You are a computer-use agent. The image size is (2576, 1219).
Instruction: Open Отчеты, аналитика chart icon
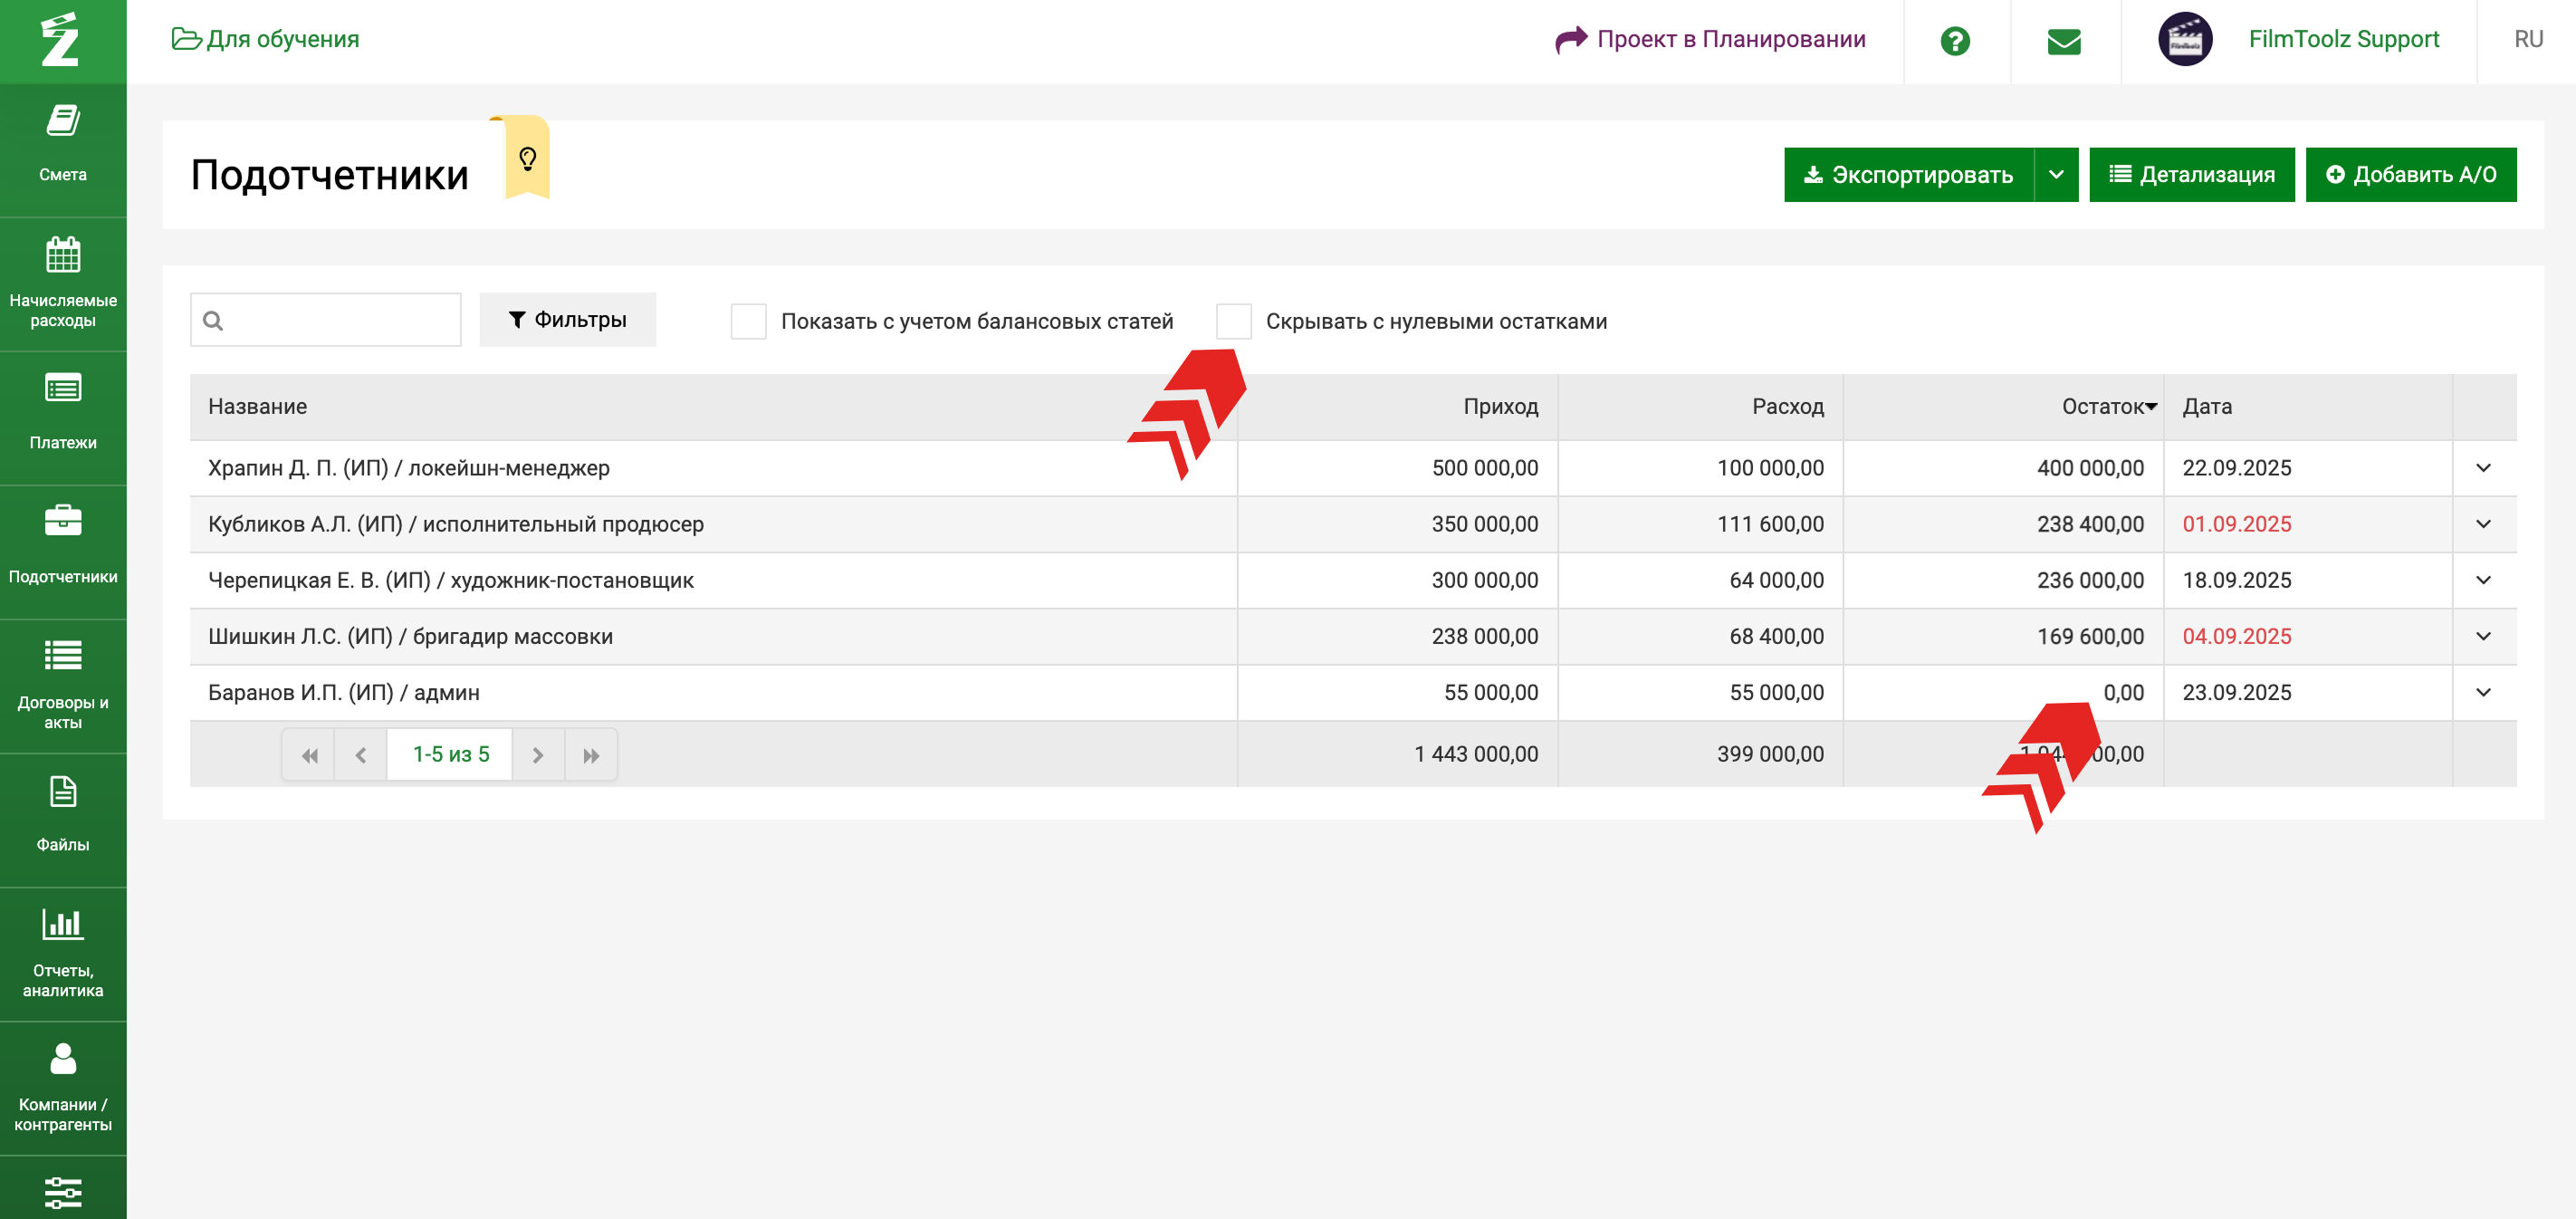click(x=62, y=924)
